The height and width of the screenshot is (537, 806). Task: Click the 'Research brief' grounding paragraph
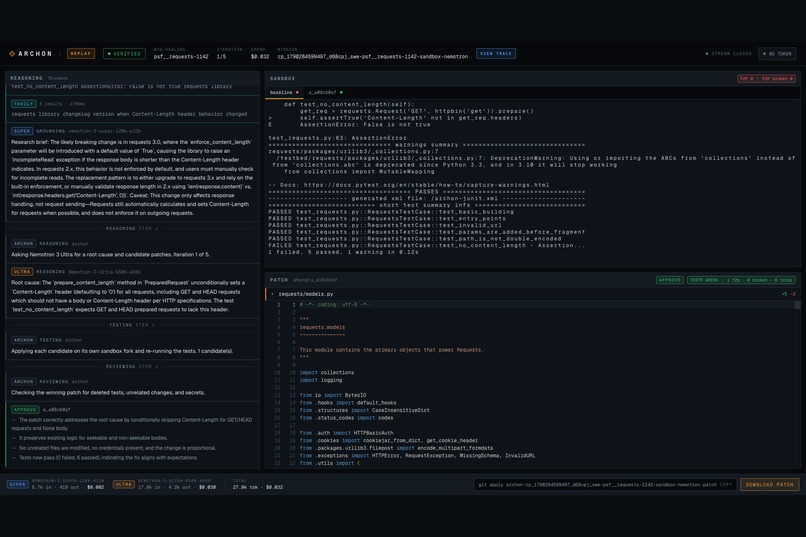[132, 177]
